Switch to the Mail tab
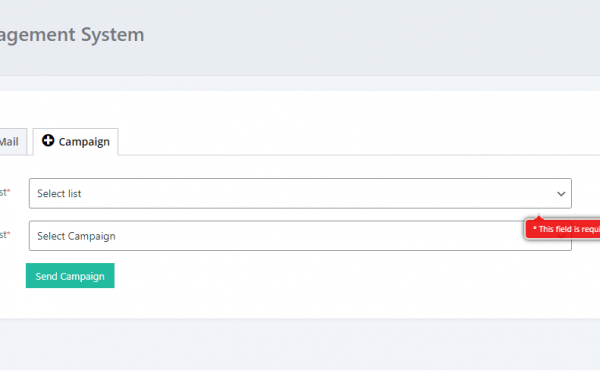This screenshot has width=600, height=370. pyautogui.click(x=12, y=142)
